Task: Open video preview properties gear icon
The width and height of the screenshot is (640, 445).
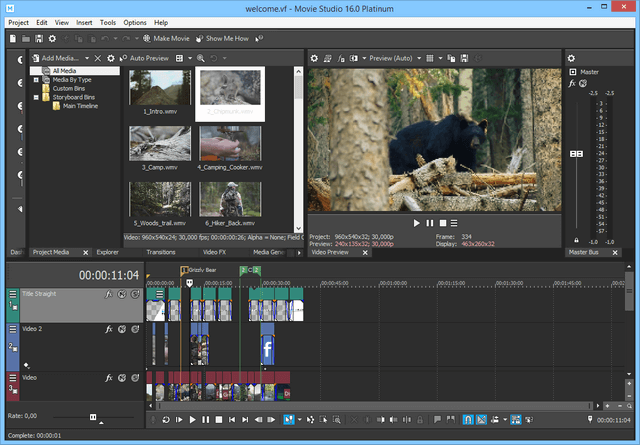Action: click(314, 58)
